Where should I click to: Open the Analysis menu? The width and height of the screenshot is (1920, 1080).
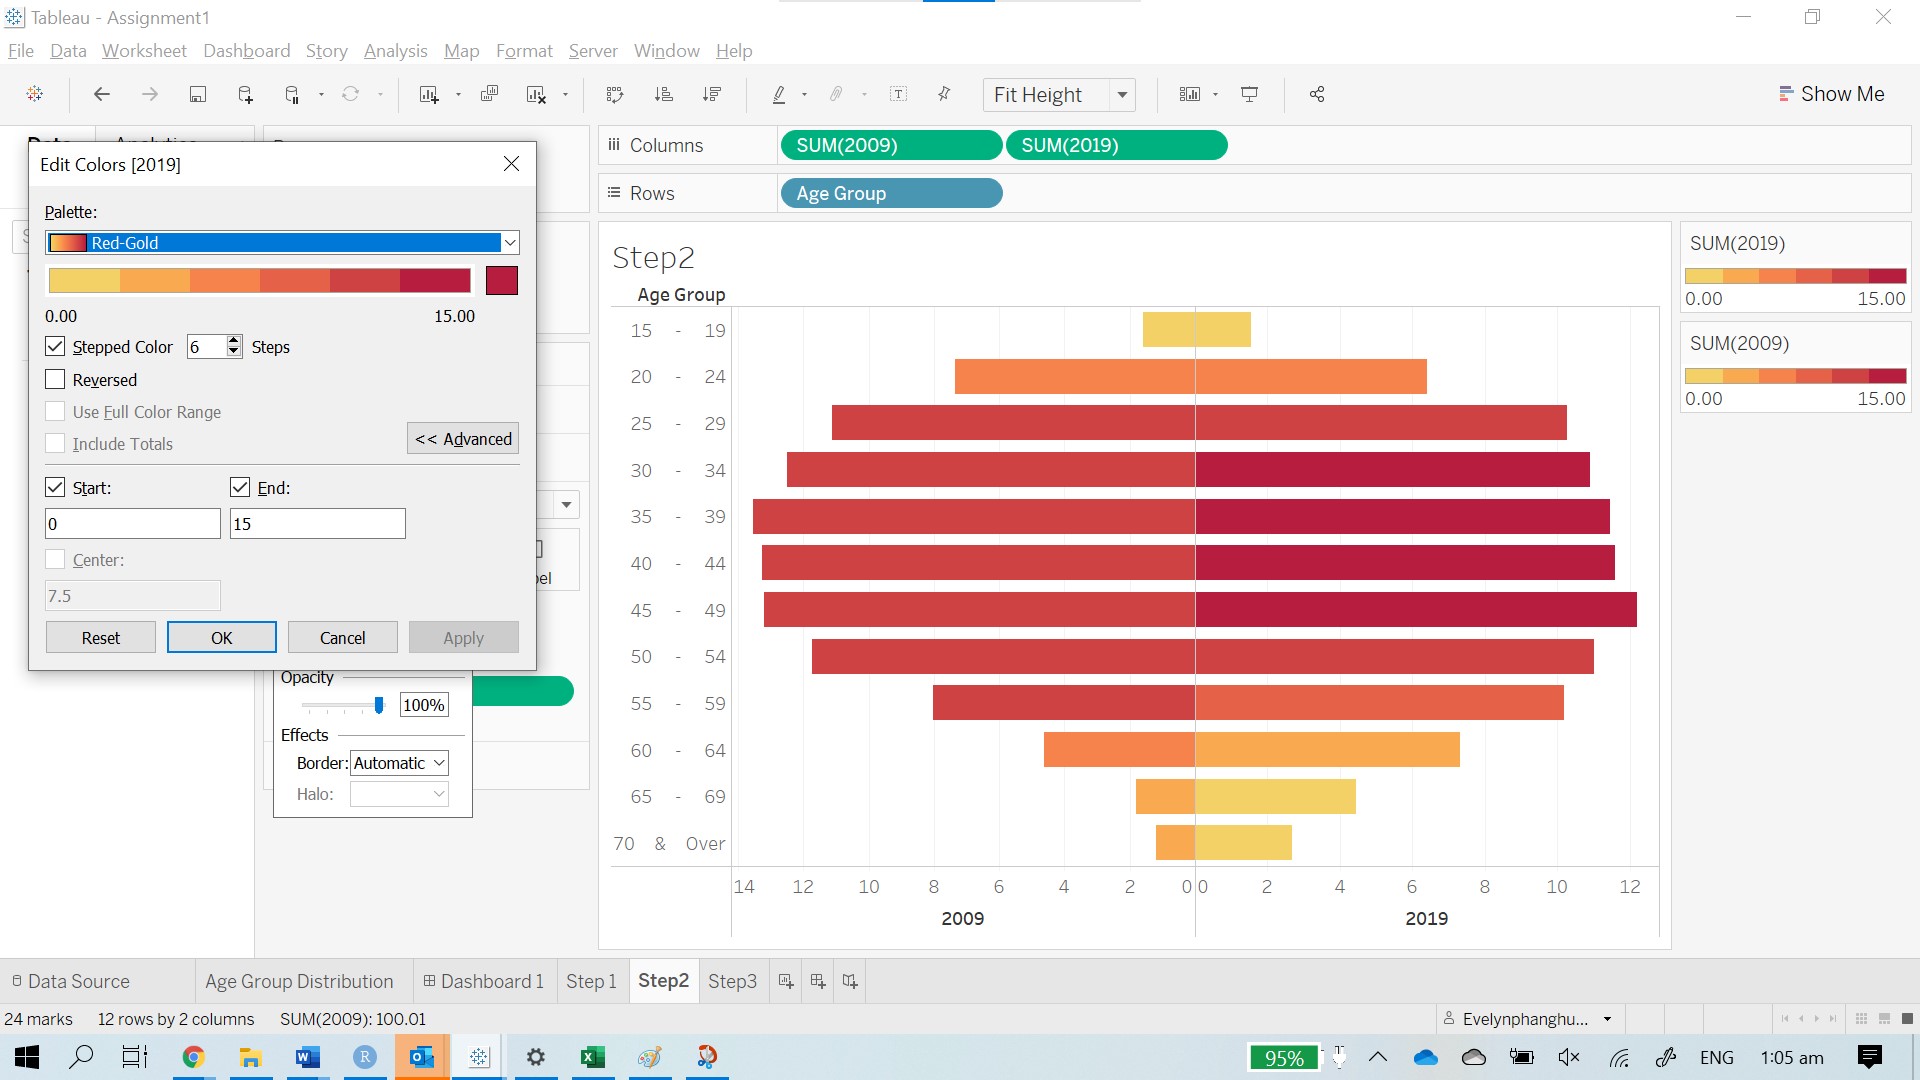[x=395, y=51]
